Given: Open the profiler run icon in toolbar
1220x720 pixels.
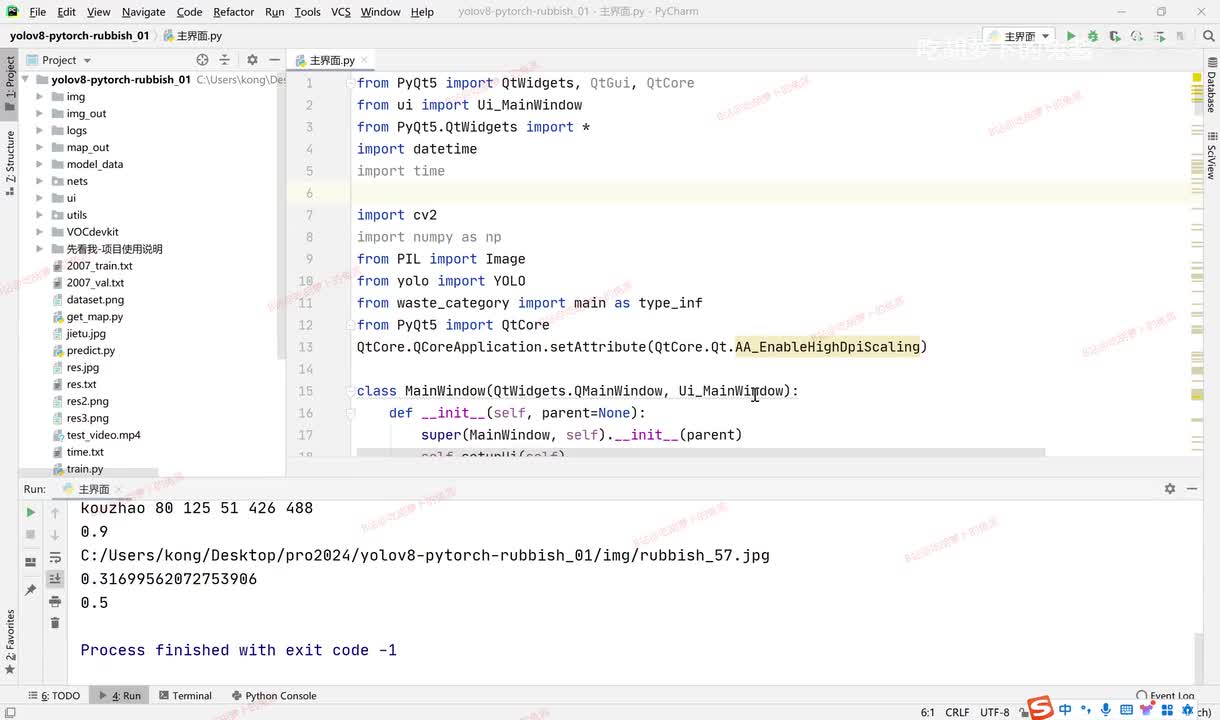Looking at the screenshot, I should pyautogui.click(x=1137, y=36).
